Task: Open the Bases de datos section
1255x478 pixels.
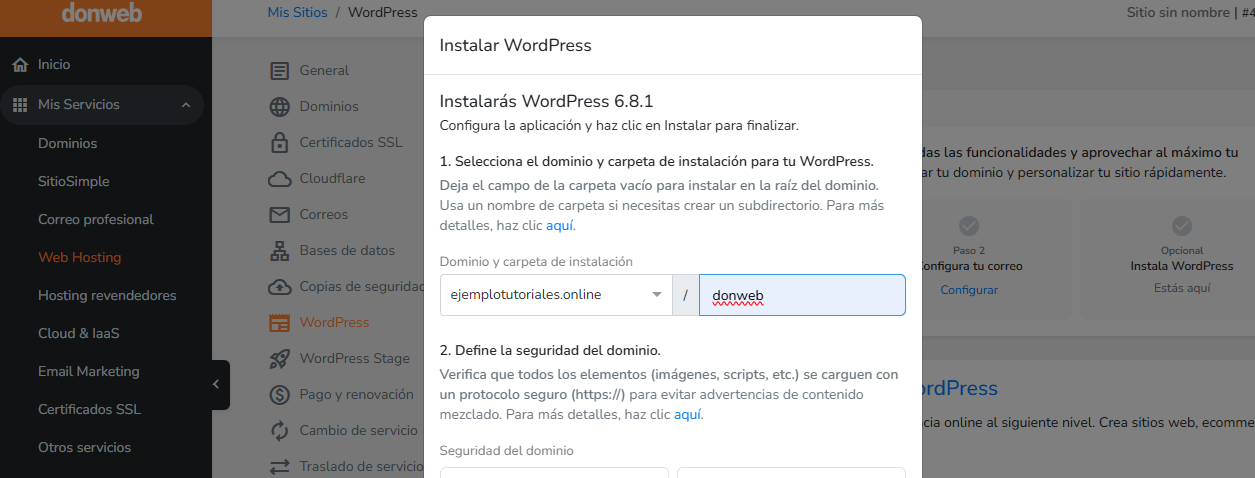Action: click(x=347, y=251)
